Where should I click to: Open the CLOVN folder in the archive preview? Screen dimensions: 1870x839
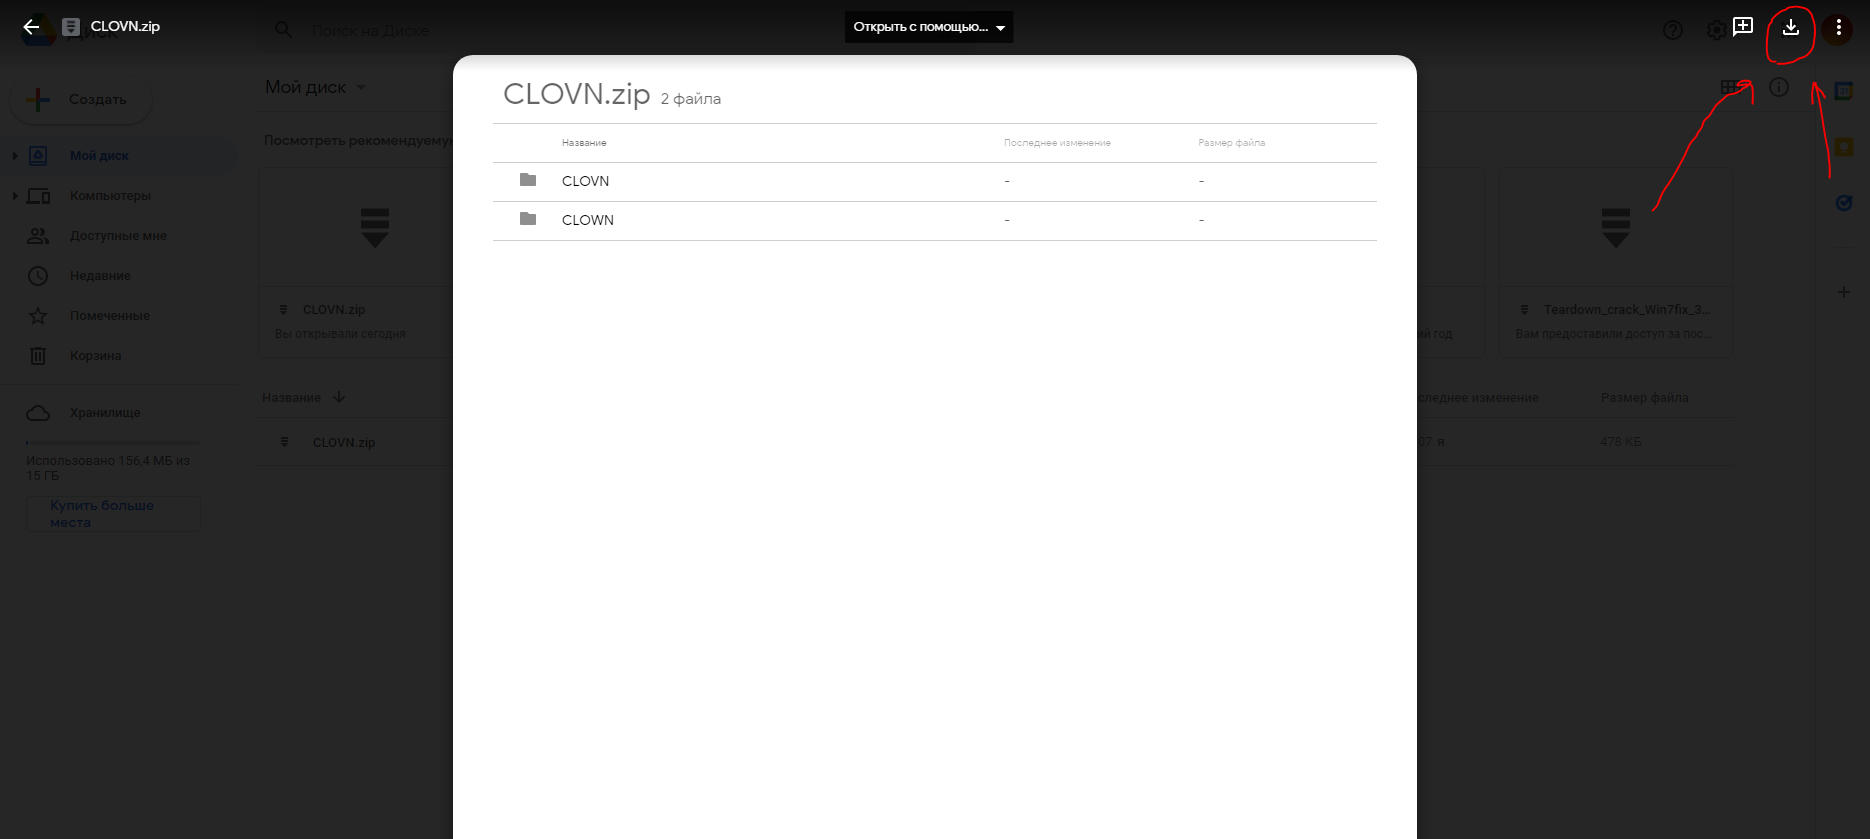pos(934,181)
